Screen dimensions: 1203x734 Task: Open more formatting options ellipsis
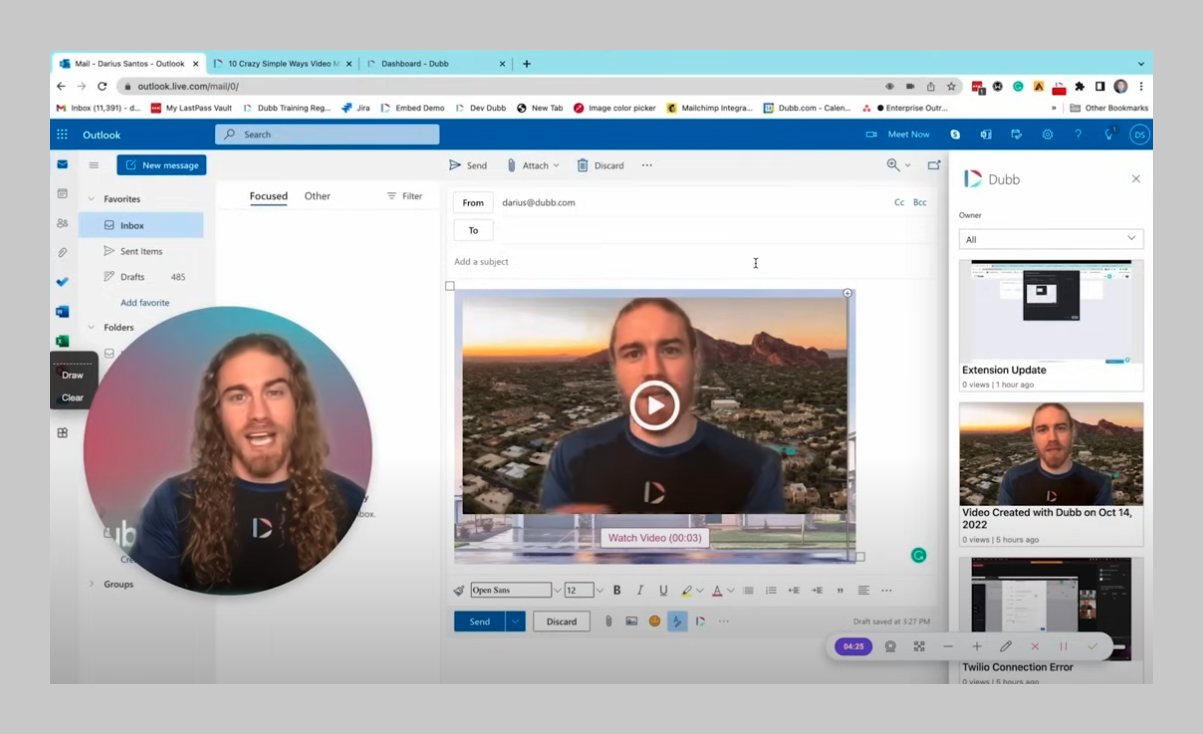click(886, 590)
